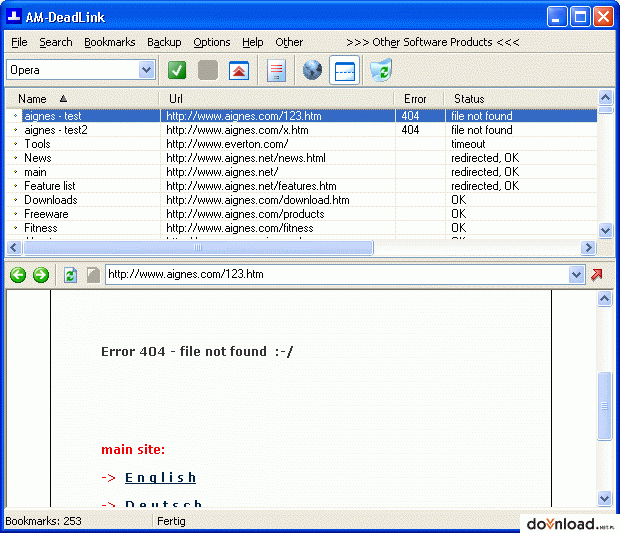Click Other Software Products link
Viewport: 620px width, 533px height.
pyautogui.click(x=433, y=42)
